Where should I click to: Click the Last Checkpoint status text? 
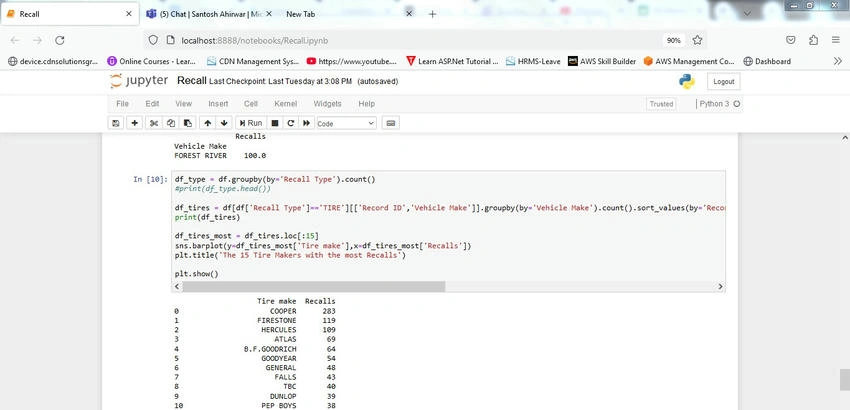tap(280, 81)
